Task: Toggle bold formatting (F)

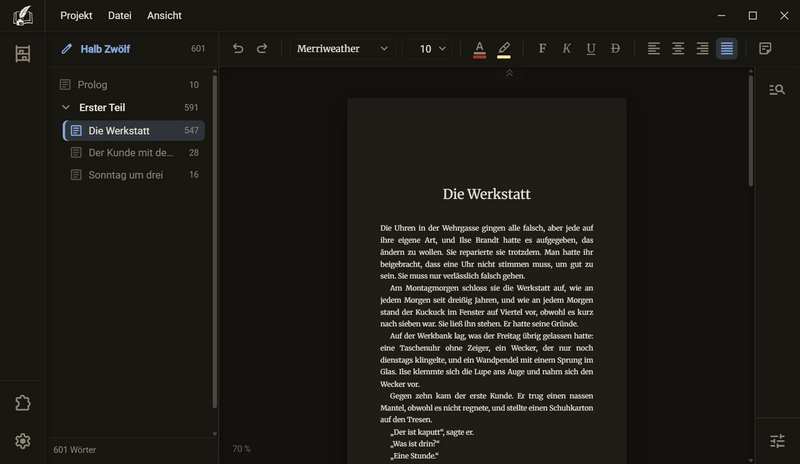Action: (x=542, y=48)
